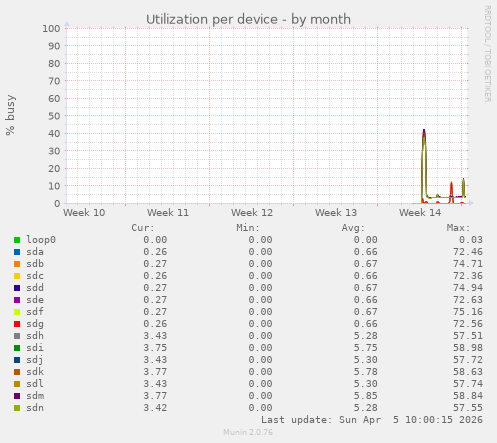Click the sdd dark blue legend swatch
This screenshot has height=443, width=497.
point(17,288)
